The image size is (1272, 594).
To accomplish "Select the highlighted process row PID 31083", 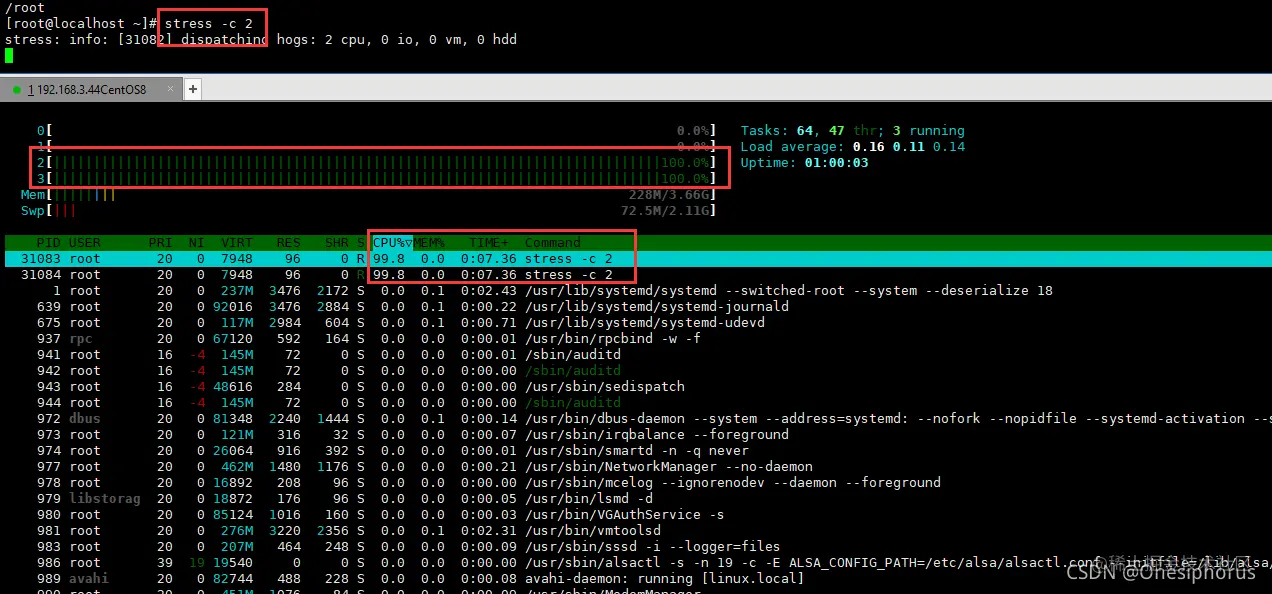I will tap(636, 258).
